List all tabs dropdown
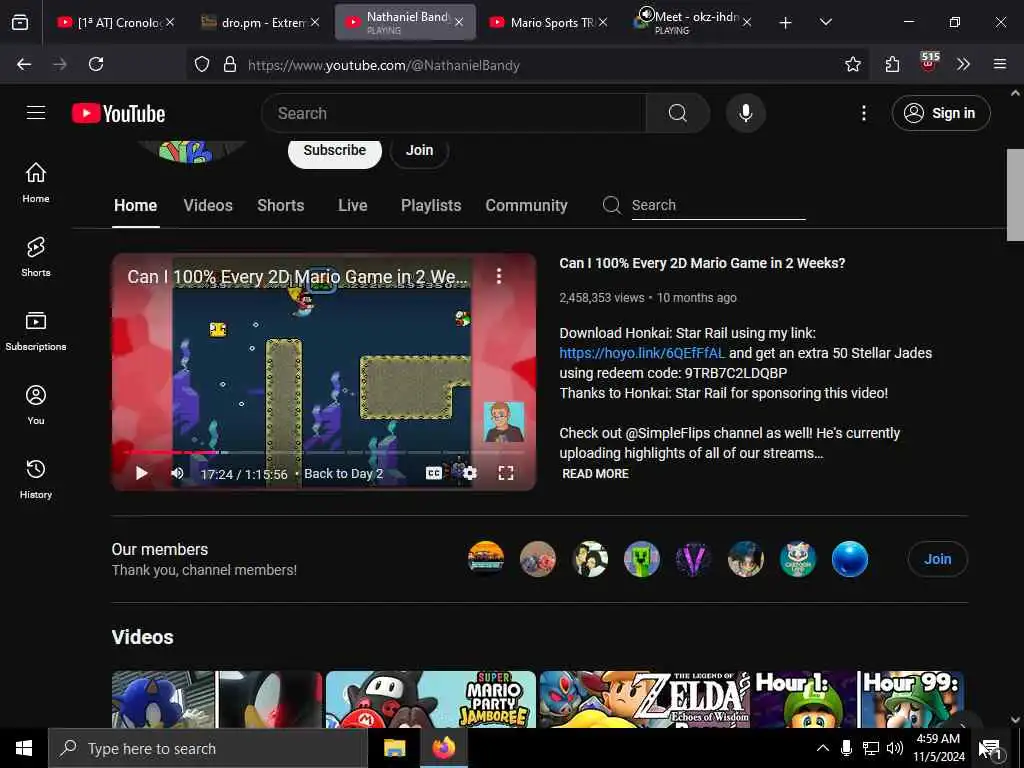 [x=825, y=22]
